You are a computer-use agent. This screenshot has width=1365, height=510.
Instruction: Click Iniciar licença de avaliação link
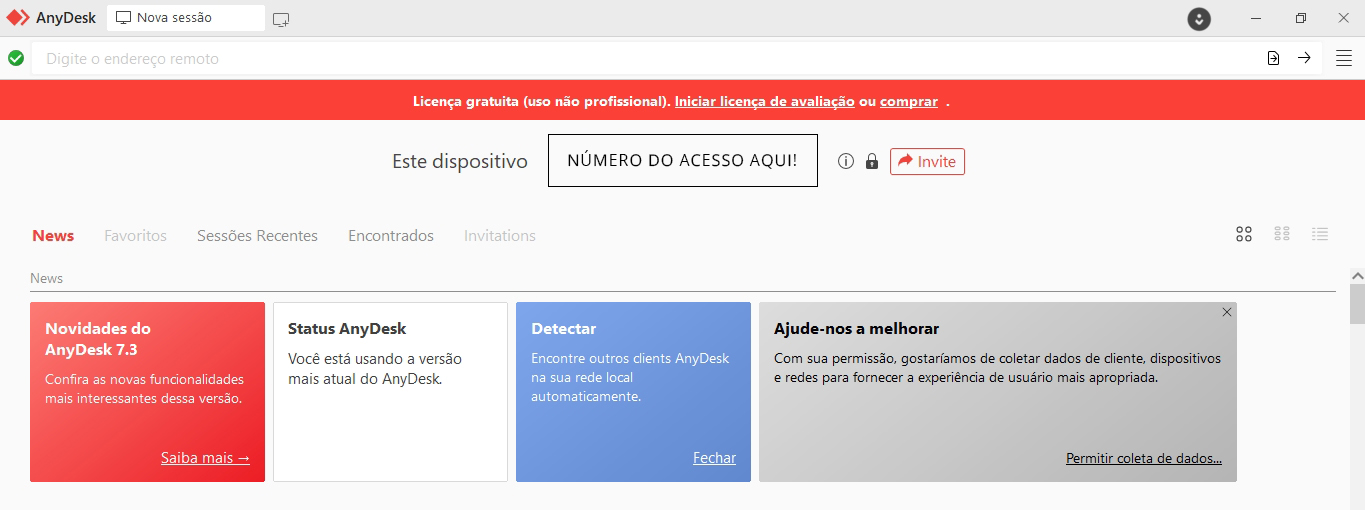click(x=764, y=101)
